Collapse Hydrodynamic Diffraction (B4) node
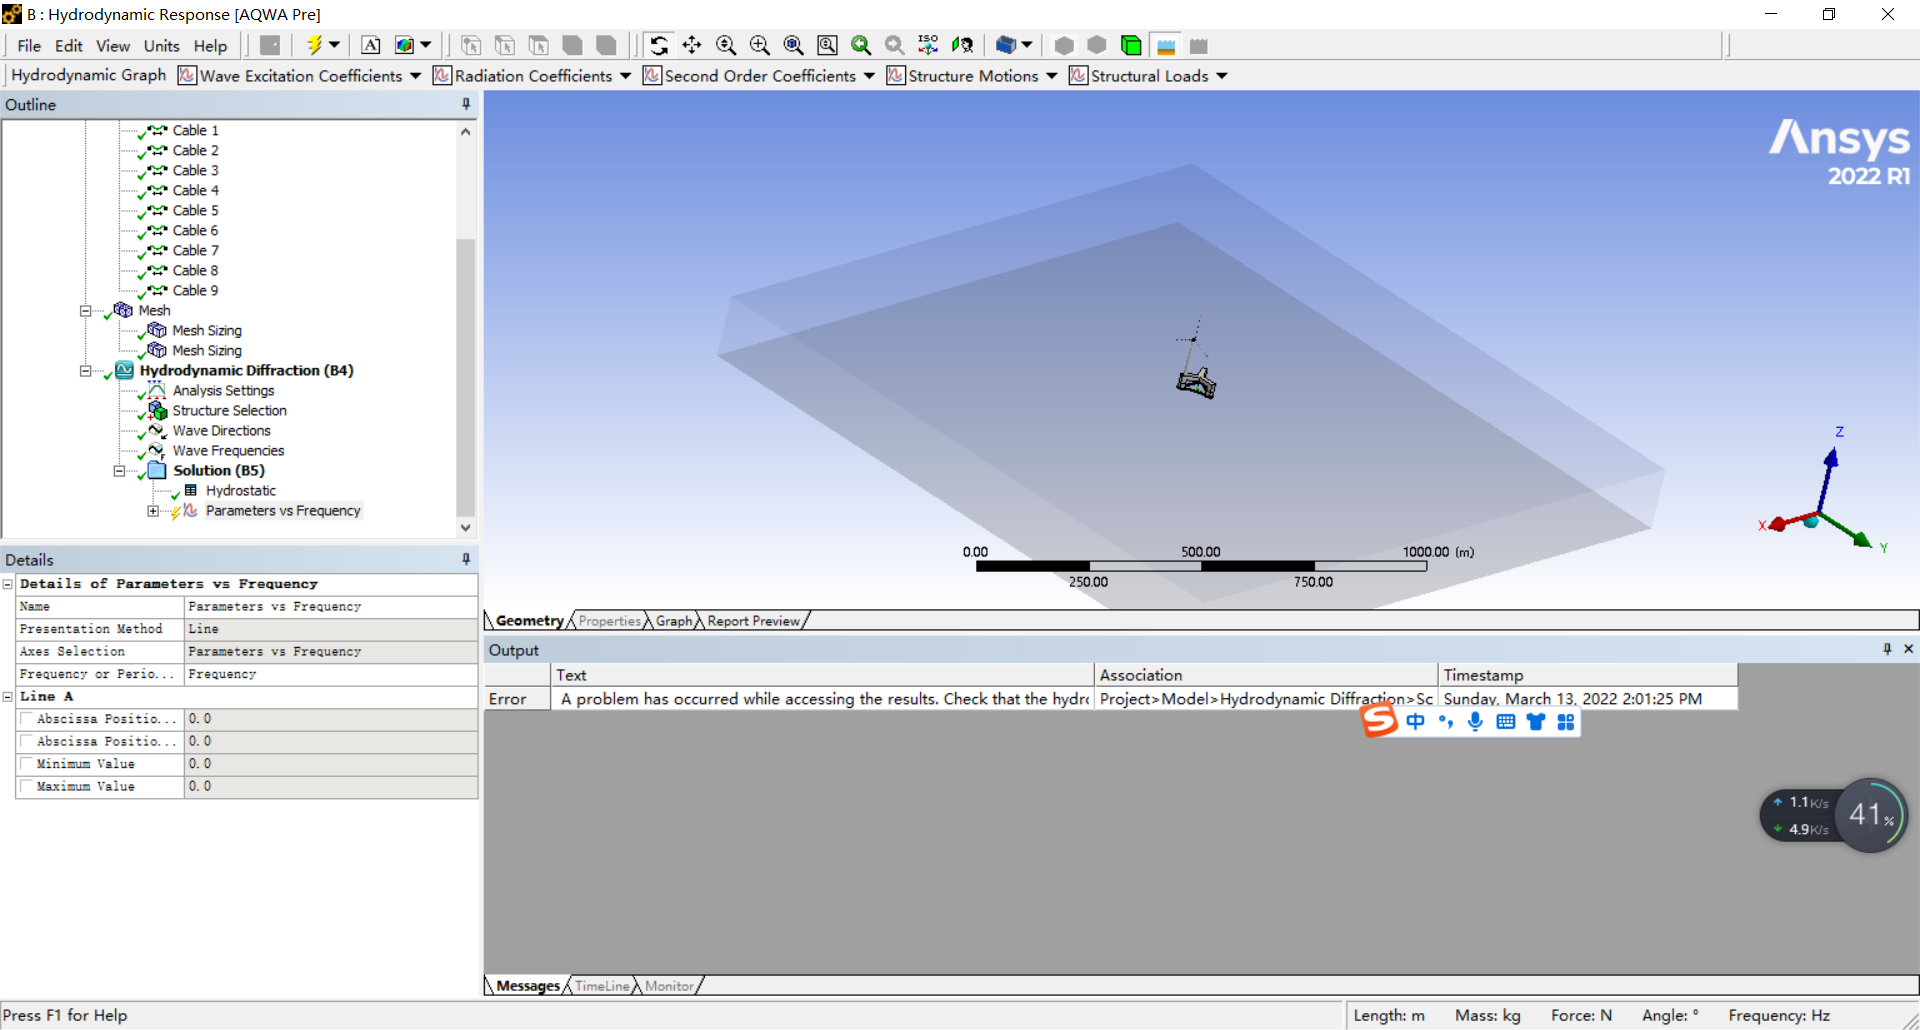Image resolution: width=1920 pixels, height=1030 pixels. click(x=86, y=371)
